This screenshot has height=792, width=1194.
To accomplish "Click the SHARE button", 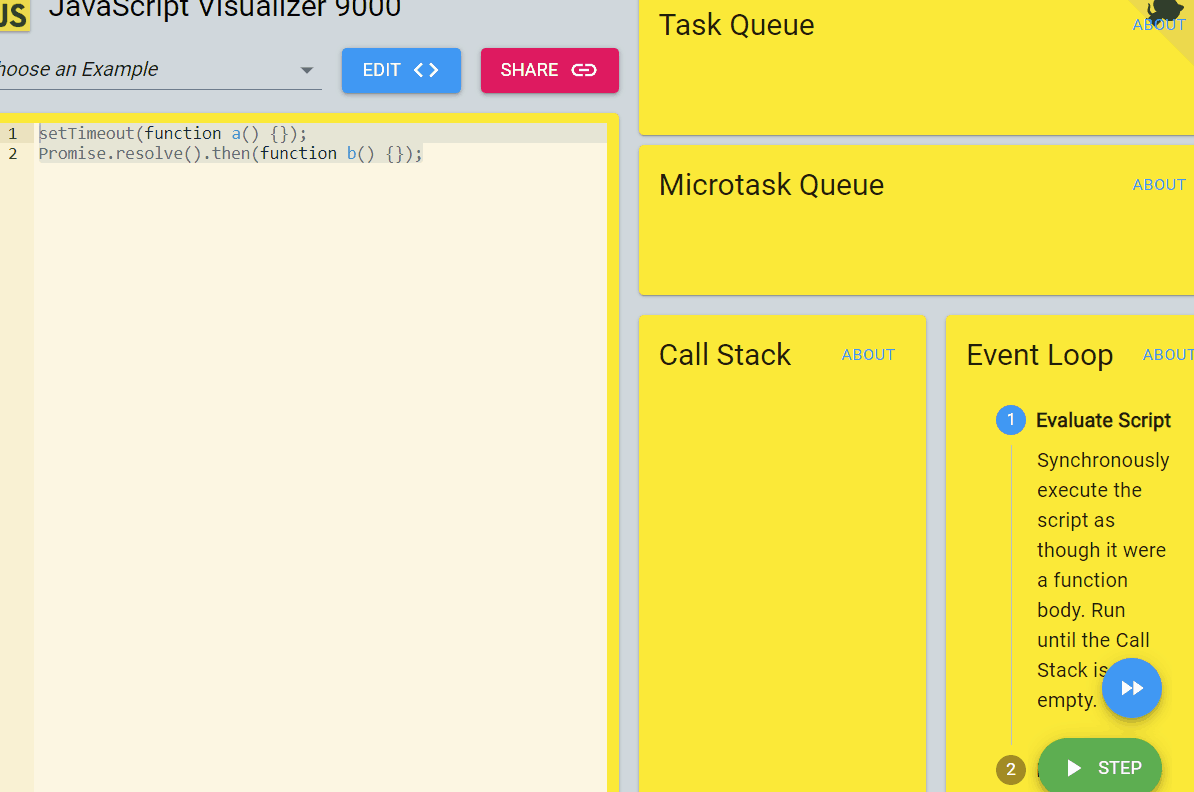I will (x=550, y=70).
